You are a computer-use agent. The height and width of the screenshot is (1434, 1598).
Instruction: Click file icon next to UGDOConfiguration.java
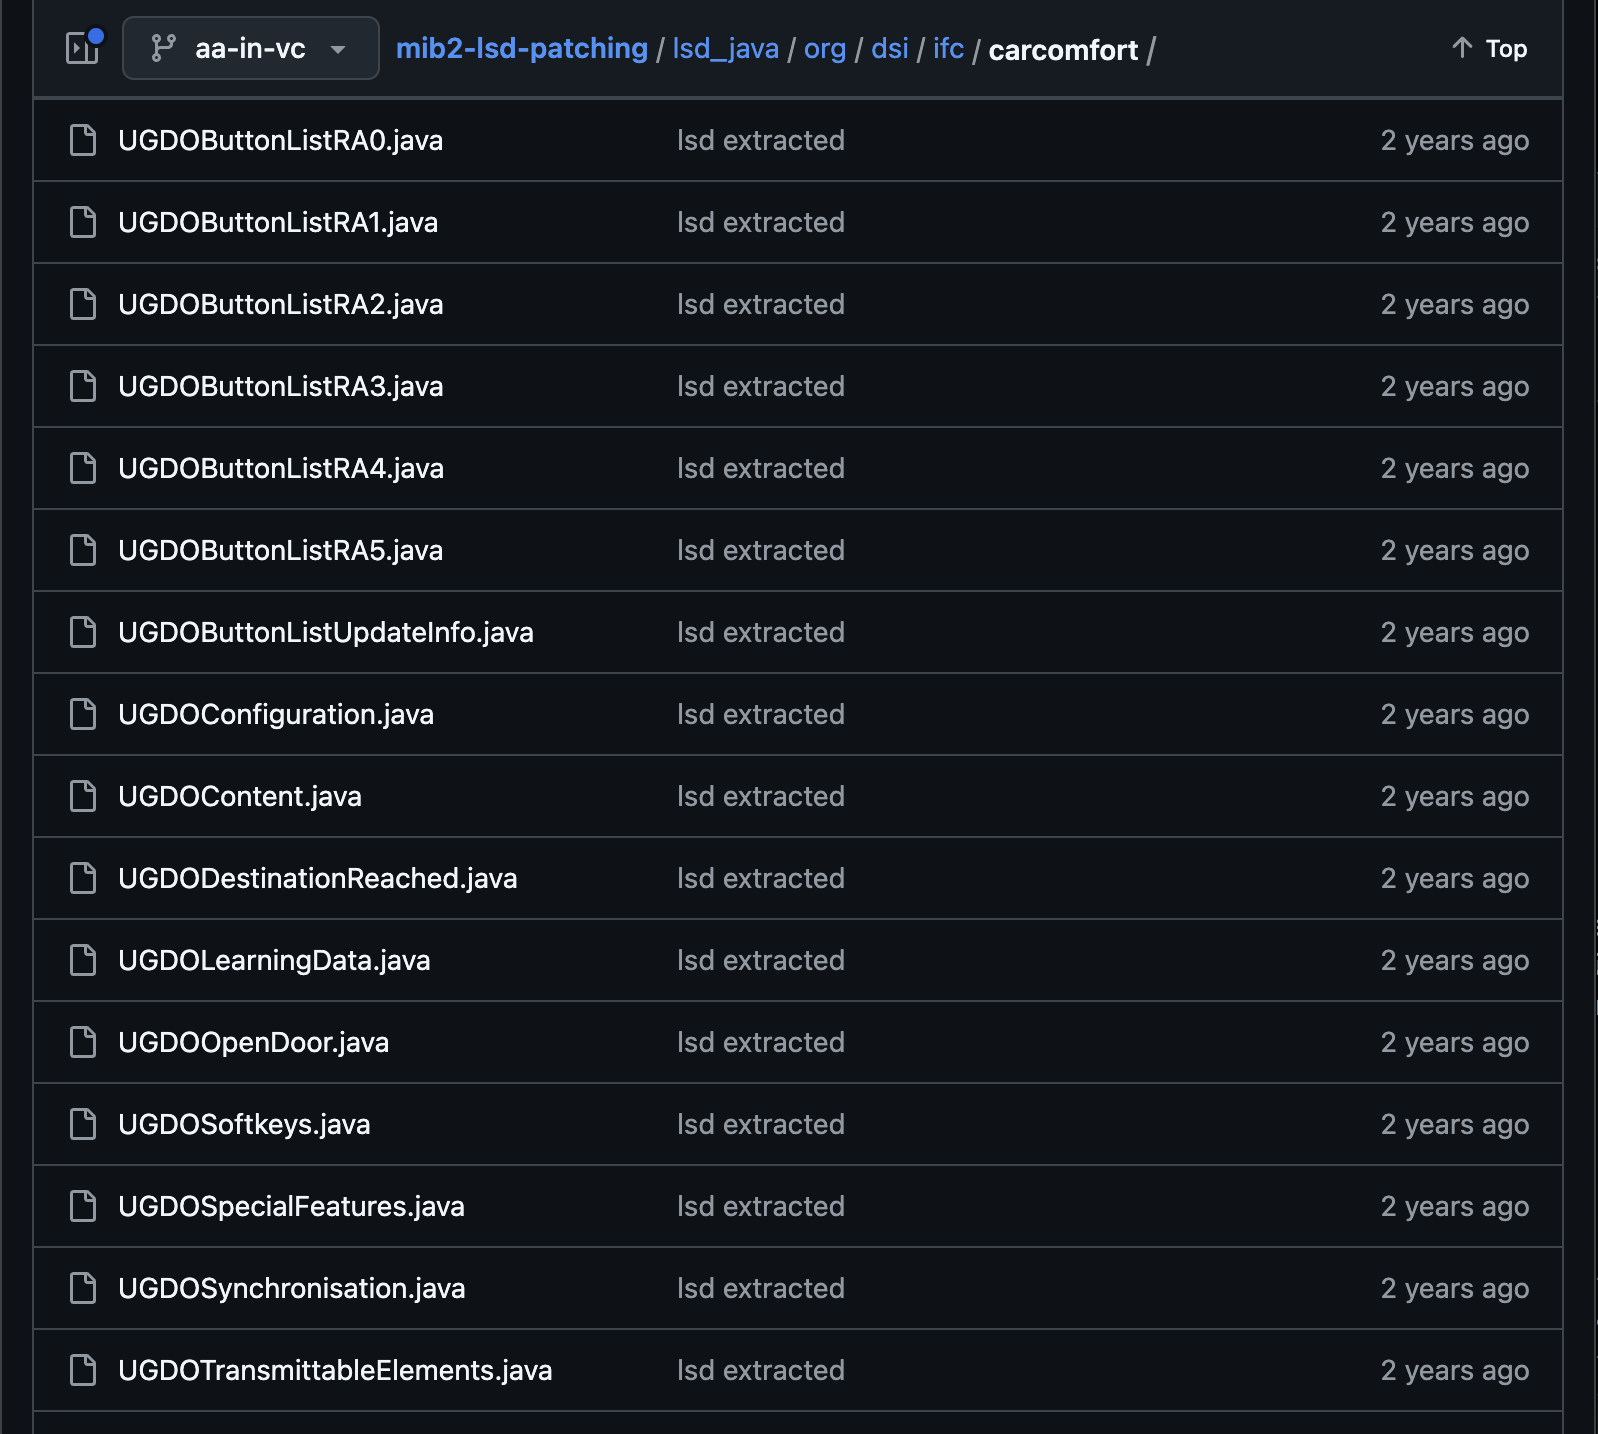tap(83, 714)
